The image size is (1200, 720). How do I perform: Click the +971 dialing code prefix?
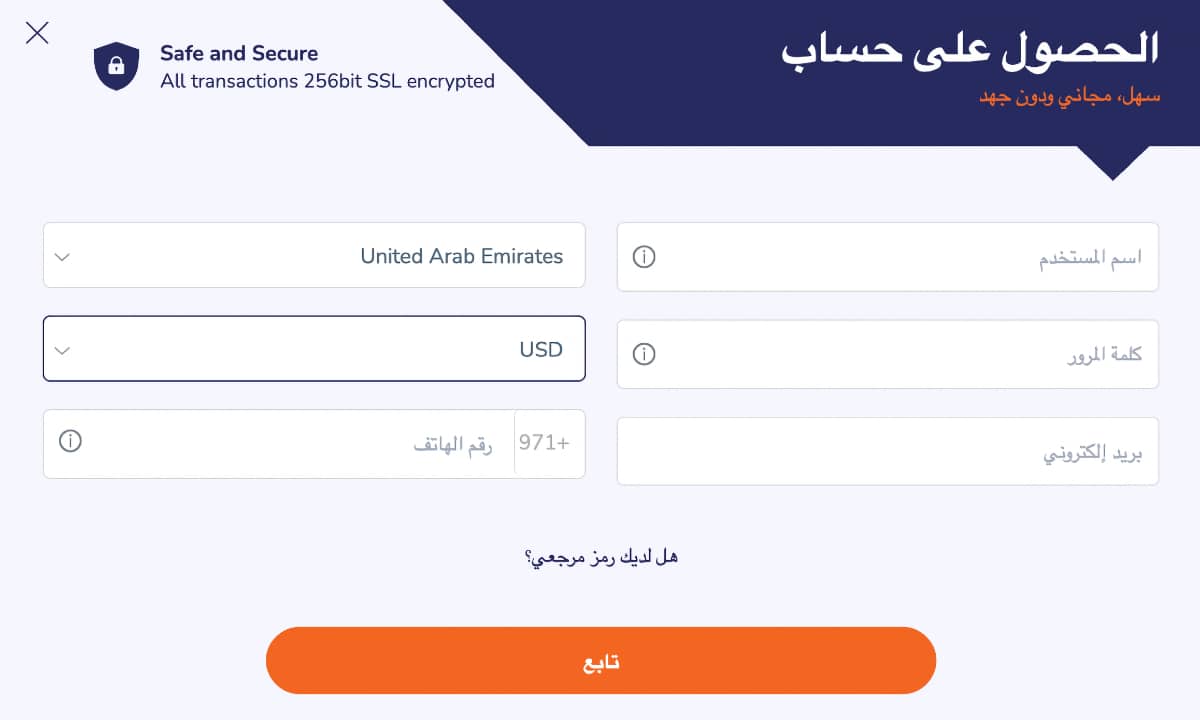tap(544, 443)
